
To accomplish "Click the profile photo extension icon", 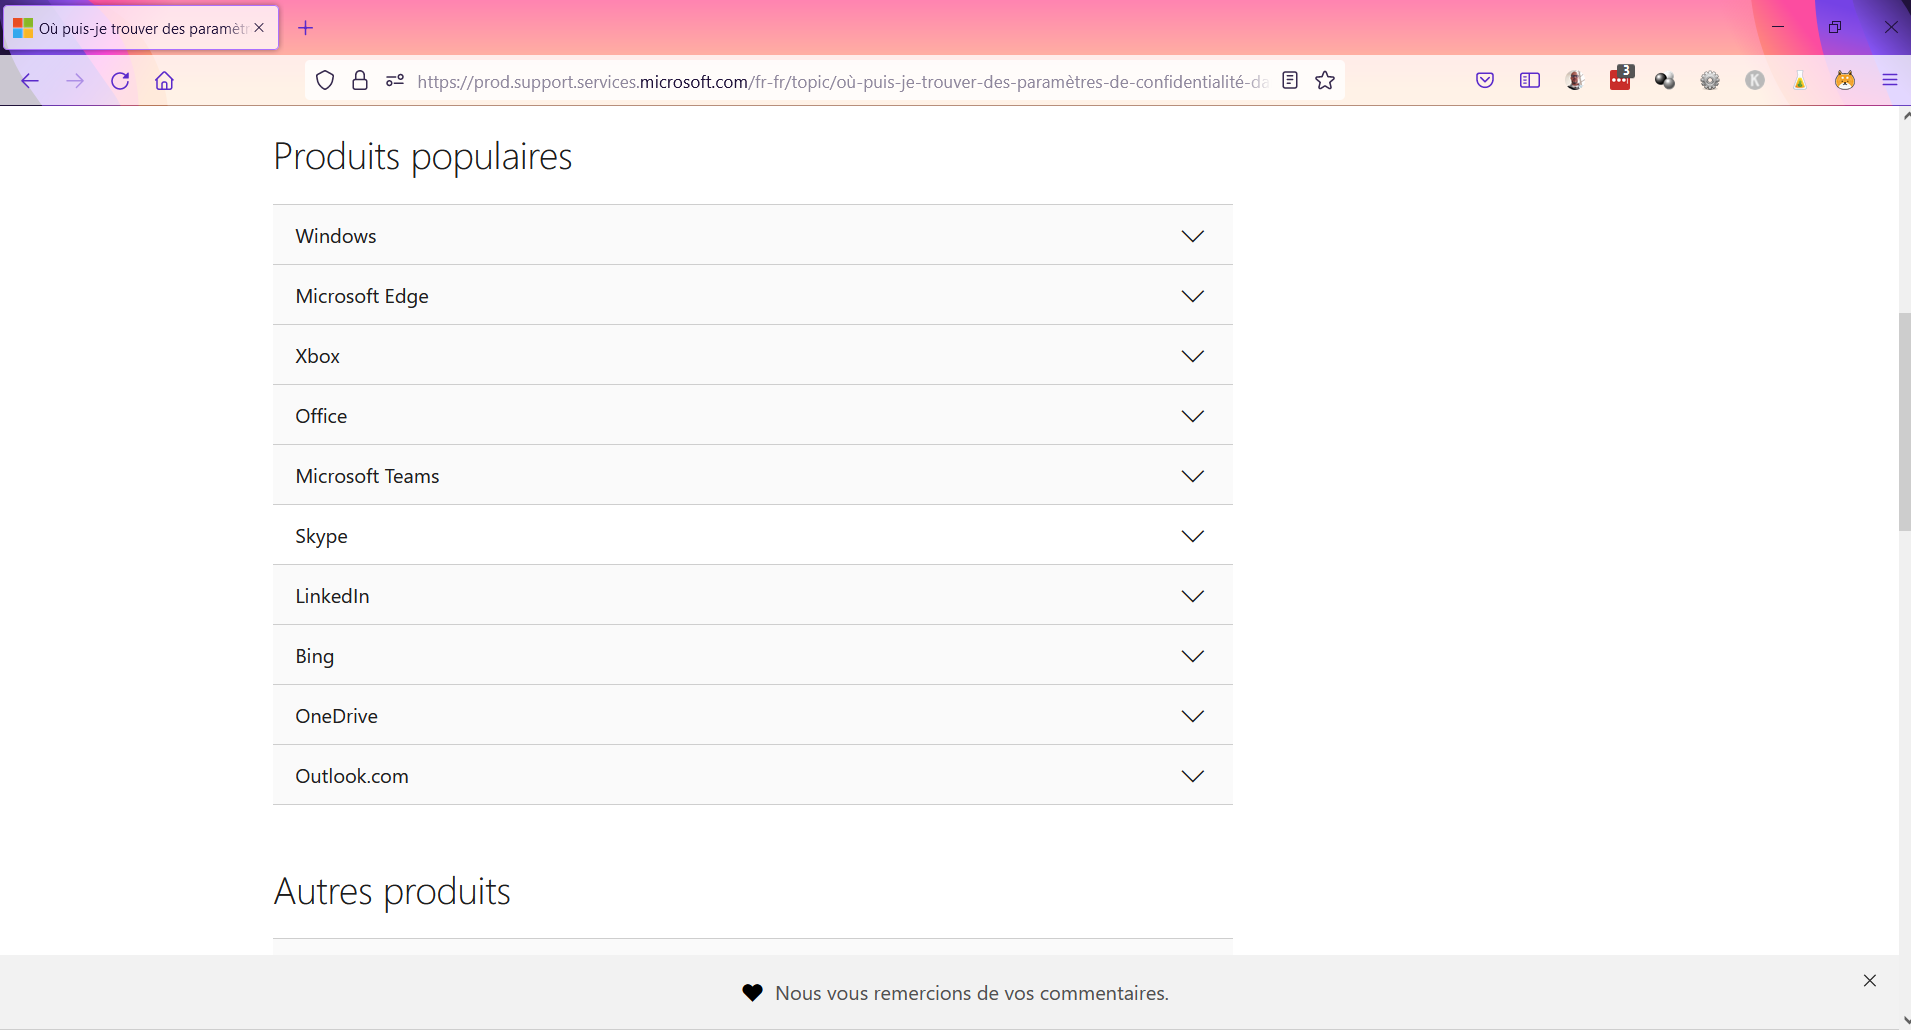I will coord(1575,81).
